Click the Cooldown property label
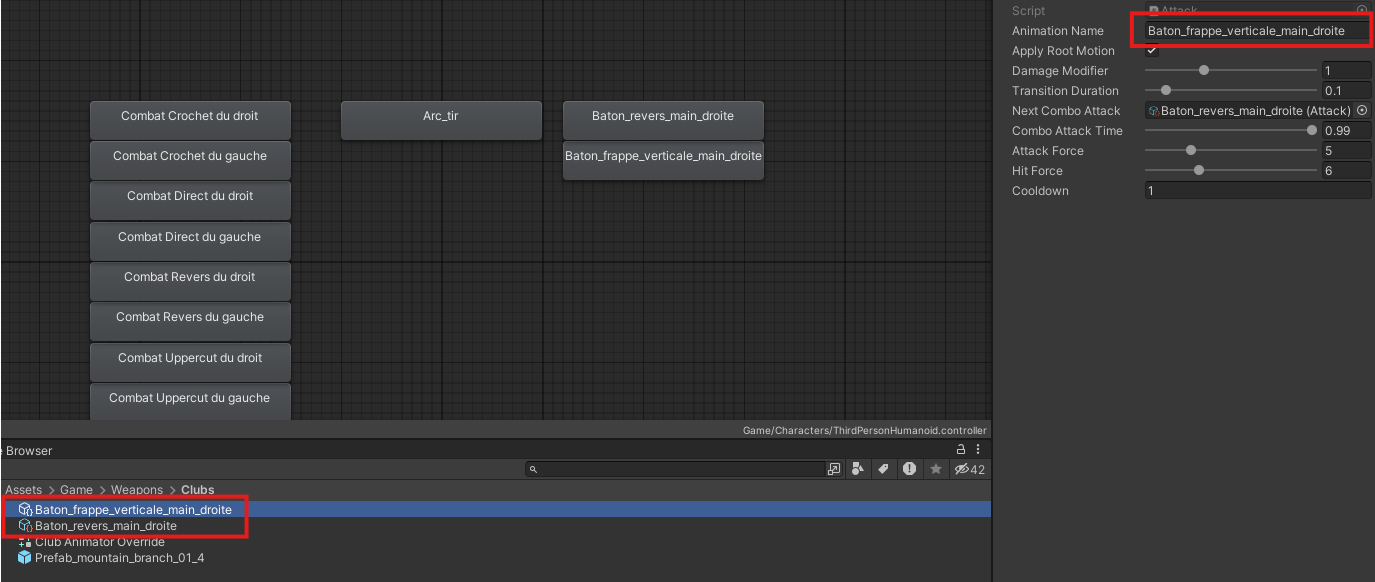This screenshot has width=1375, height=582. 1040,191
